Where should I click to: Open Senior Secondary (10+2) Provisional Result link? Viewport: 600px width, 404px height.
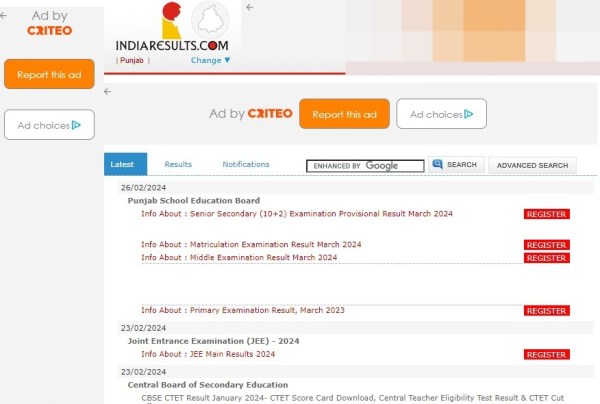(x=297, y=213)
